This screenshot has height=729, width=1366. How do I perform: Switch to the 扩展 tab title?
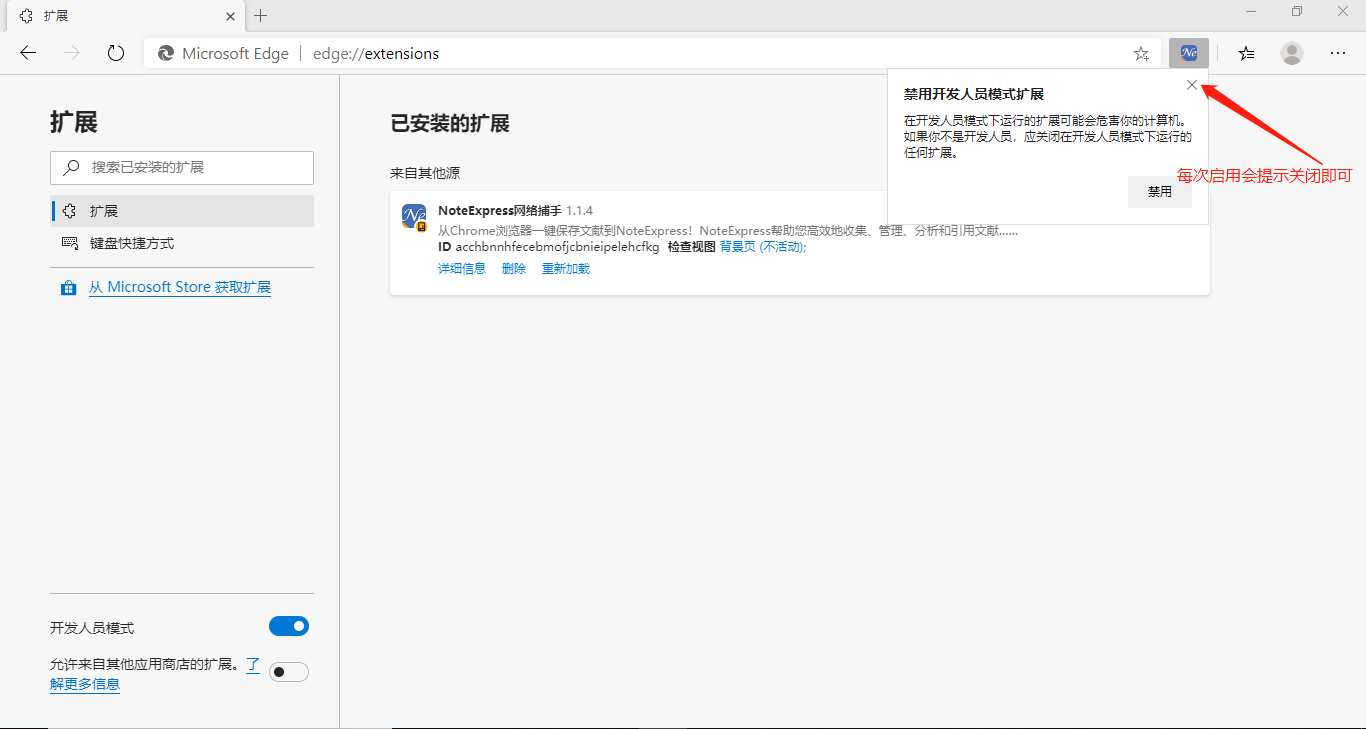56,16
